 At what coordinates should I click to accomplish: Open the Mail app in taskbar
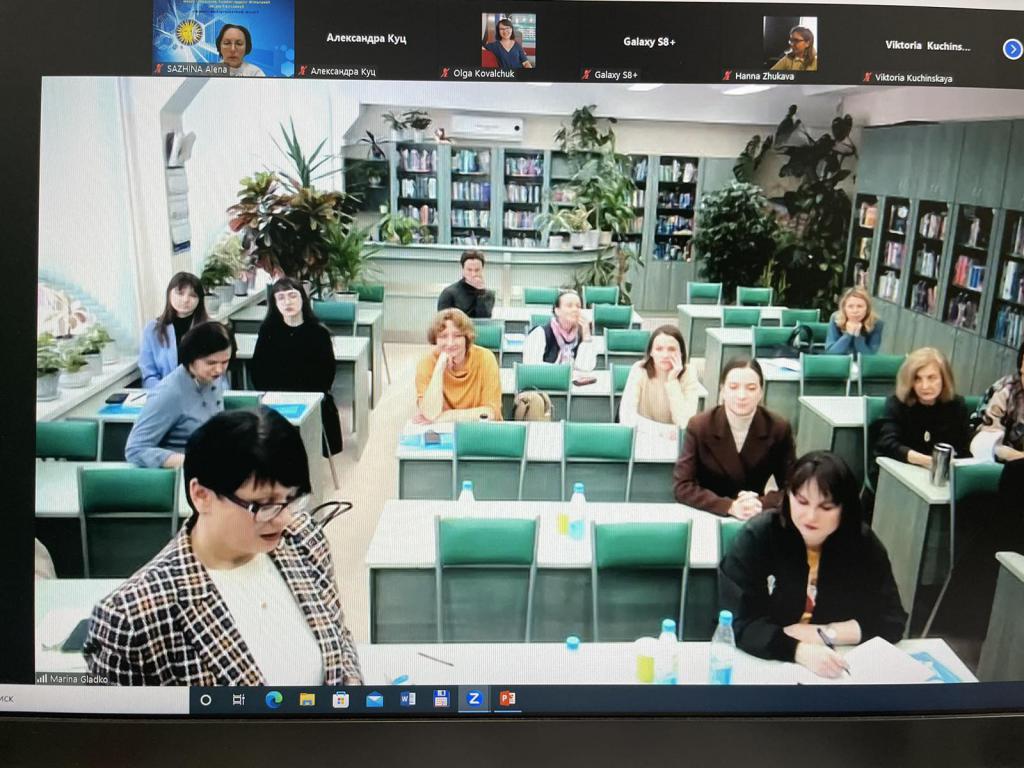375,699
